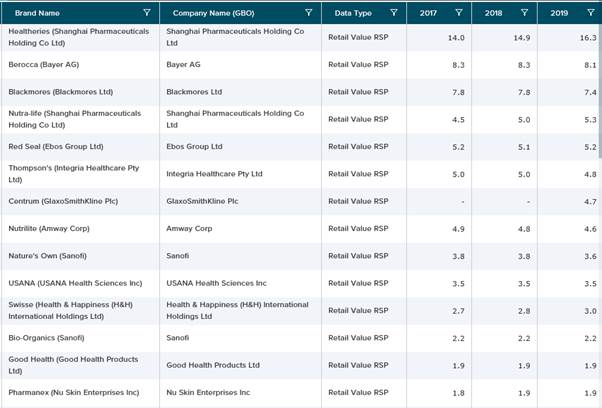Click the 2018 value 14.9 for Healtheries
Screen dimensions: 602x408
522,38
